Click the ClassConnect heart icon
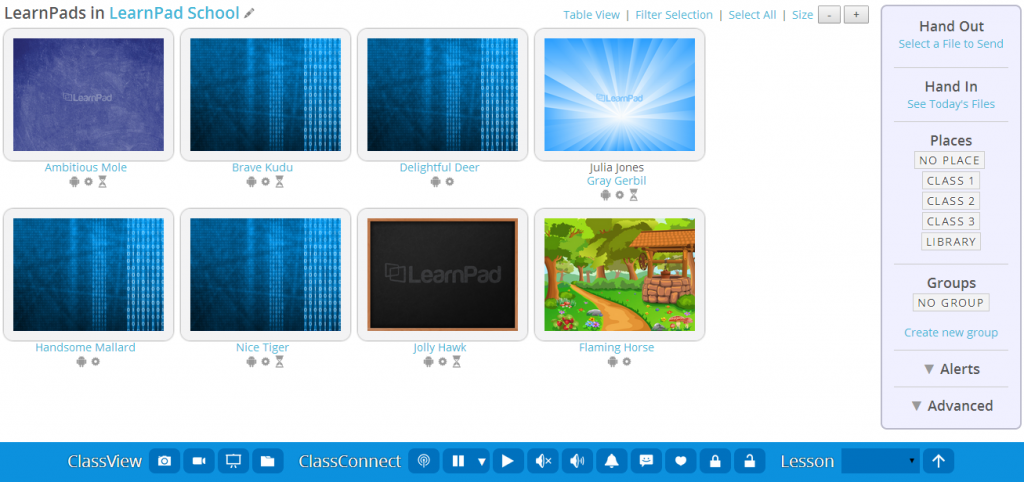The image size is (1024, 482). pos(680,461)
